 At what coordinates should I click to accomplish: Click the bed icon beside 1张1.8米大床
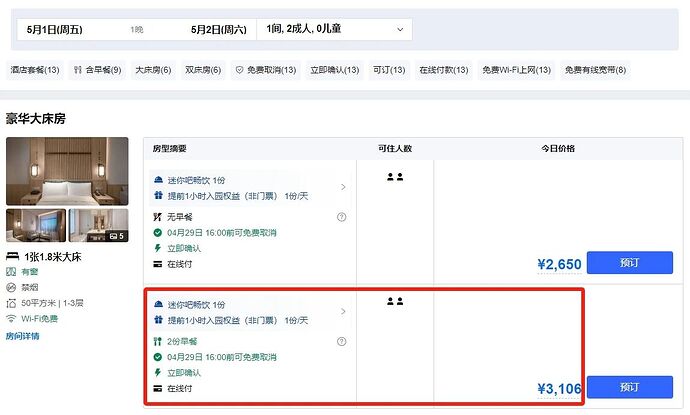point(12,257)
